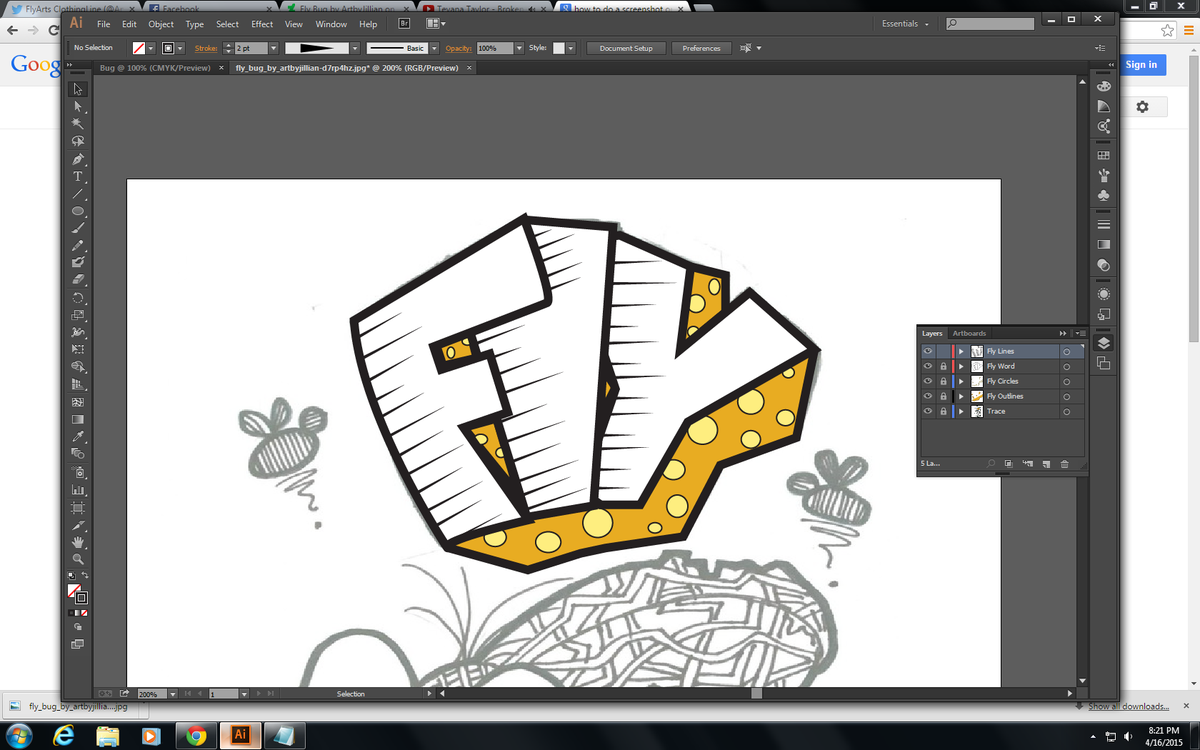The image size is (1200, 750).
Task: Unlock the Fly Word layer
Action: click(x=943, y=367)
